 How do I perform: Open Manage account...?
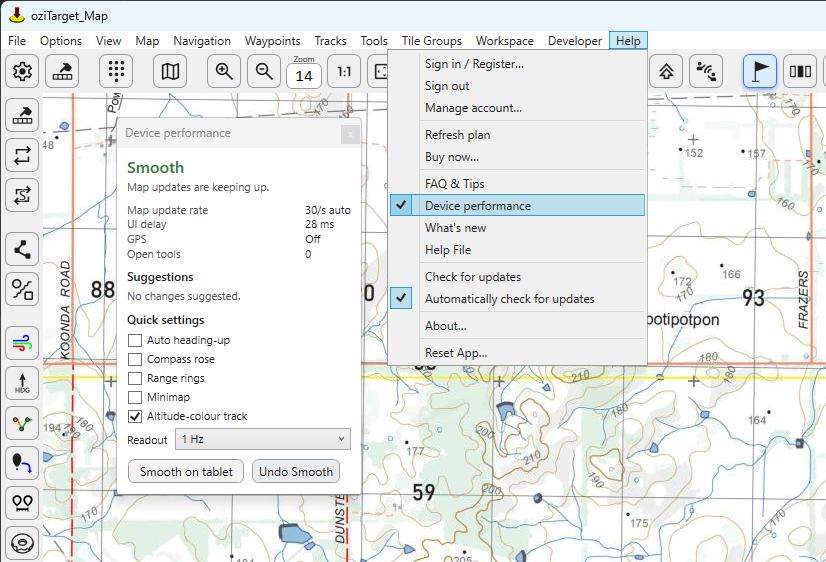tap(517, 108)
